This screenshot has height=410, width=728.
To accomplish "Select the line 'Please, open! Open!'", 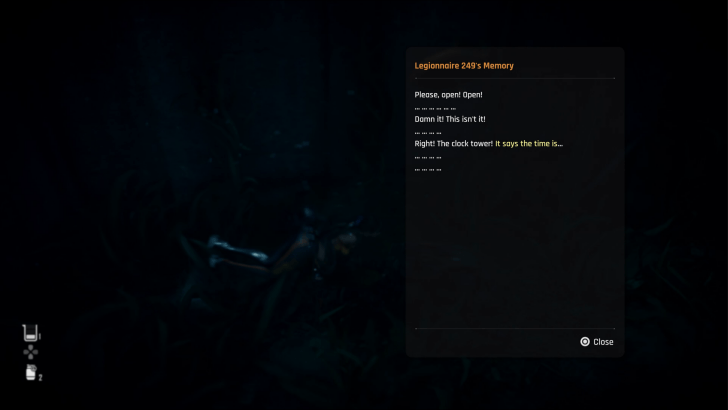I will point(448,95).
